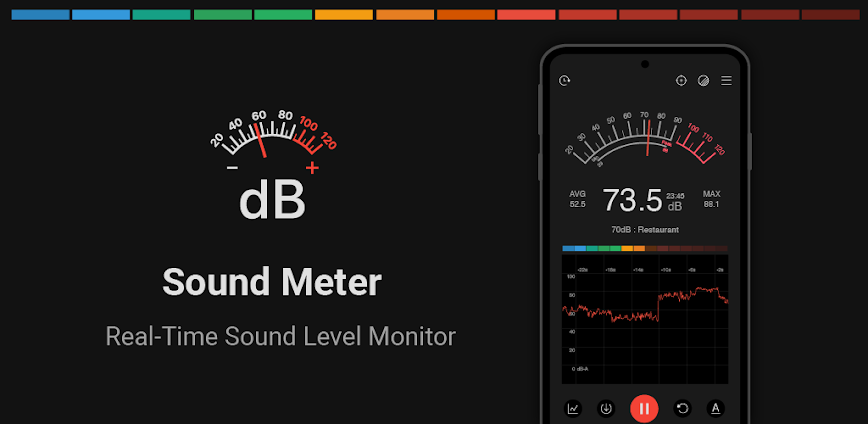Viewport: 868px width, 424px height.
Task: Open the hamburger menu in the phone app
Action: [x=727, y=81]
